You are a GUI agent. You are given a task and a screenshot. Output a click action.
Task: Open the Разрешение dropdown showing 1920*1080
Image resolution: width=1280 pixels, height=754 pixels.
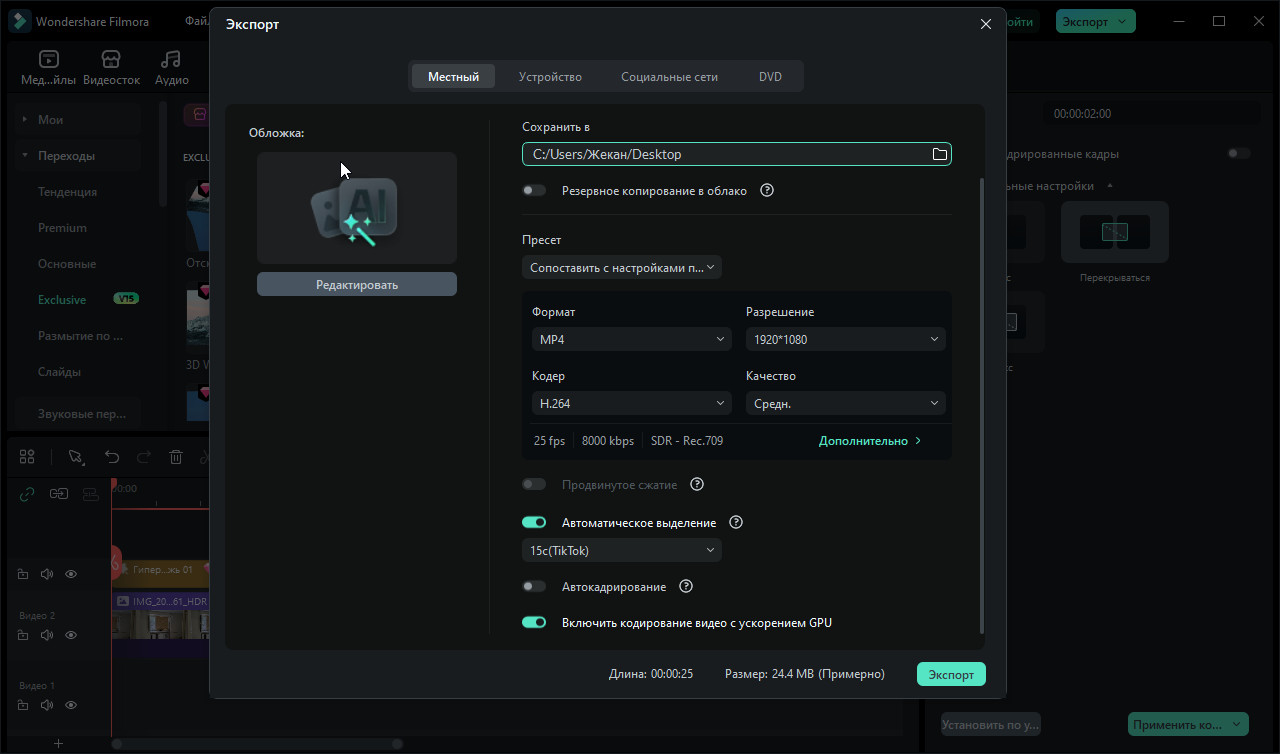click(x=845, y=339)
